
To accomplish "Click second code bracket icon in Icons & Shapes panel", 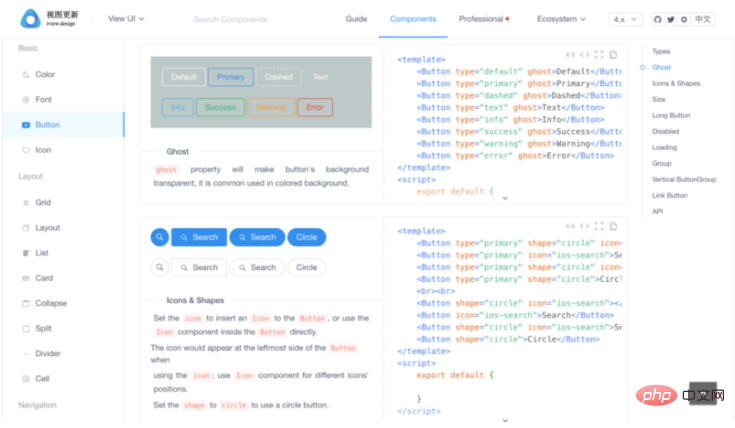I will [x=585, y=226].
